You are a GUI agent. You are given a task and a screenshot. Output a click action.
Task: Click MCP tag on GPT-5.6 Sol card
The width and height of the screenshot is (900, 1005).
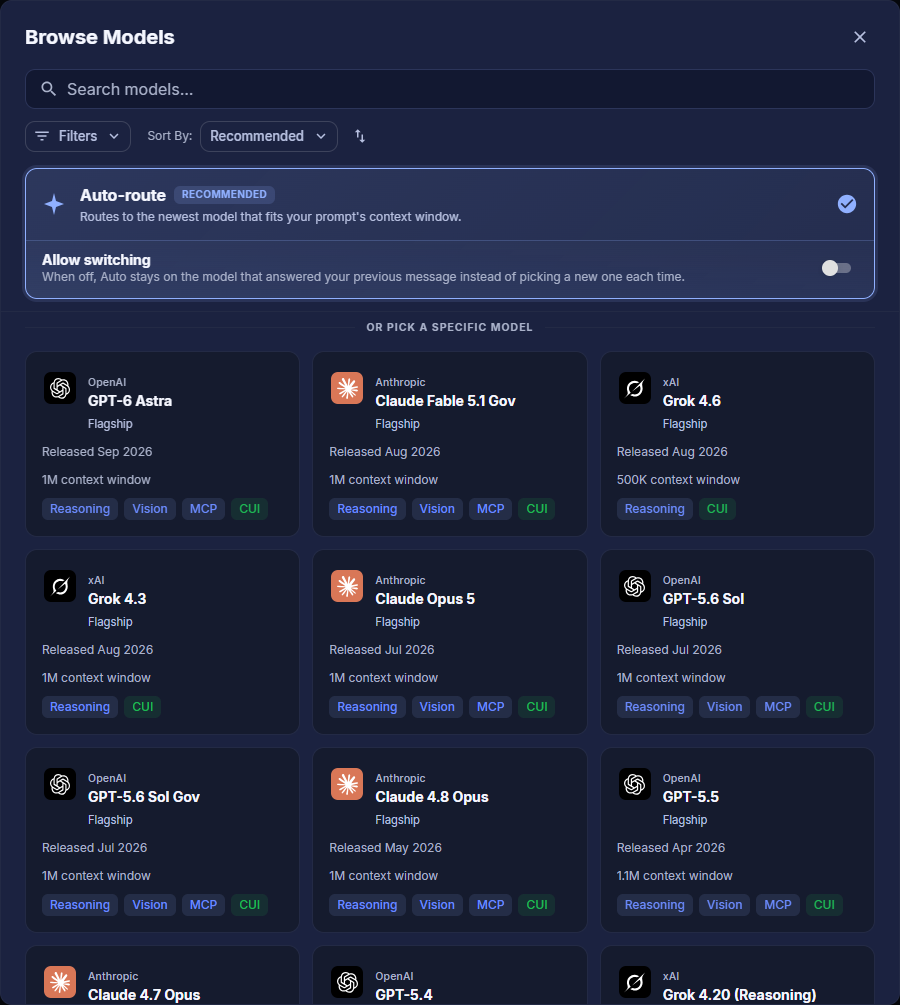pos(778,707)
